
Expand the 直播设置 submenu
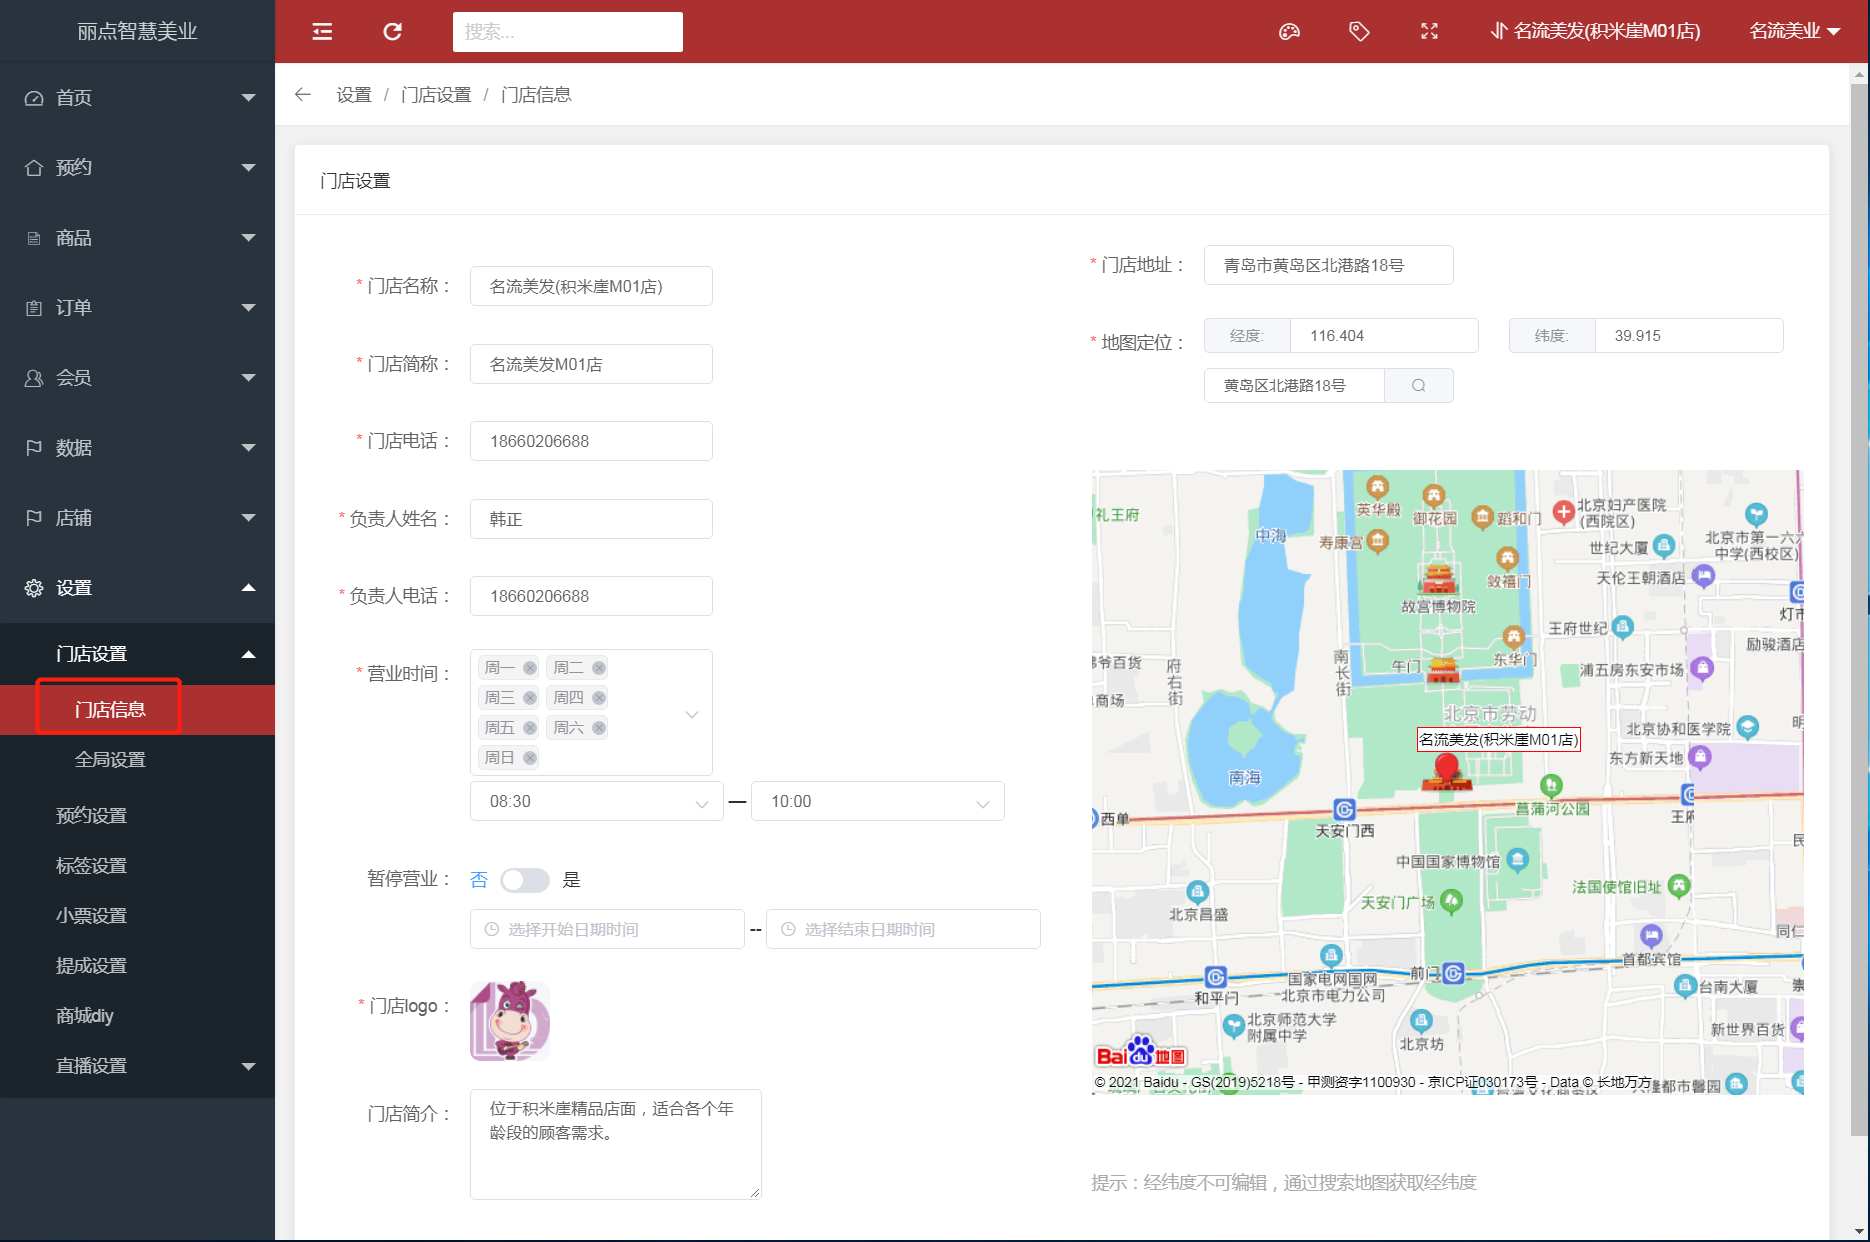pos(137,1066)
